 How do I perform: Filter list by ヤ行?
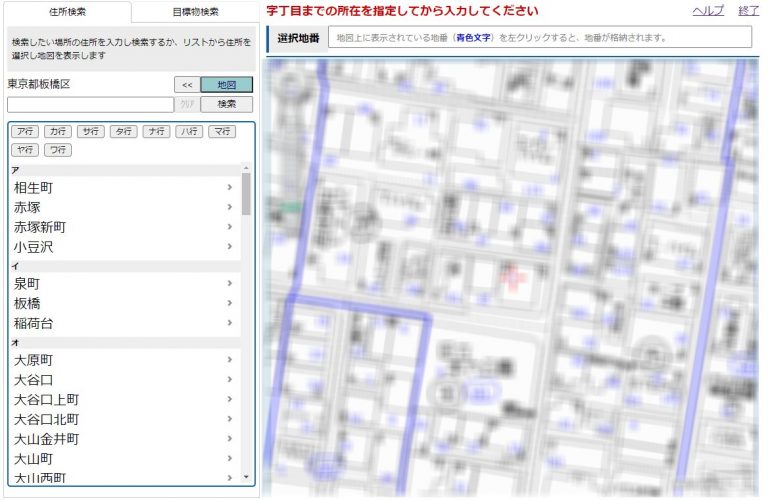tap(25, 150)
